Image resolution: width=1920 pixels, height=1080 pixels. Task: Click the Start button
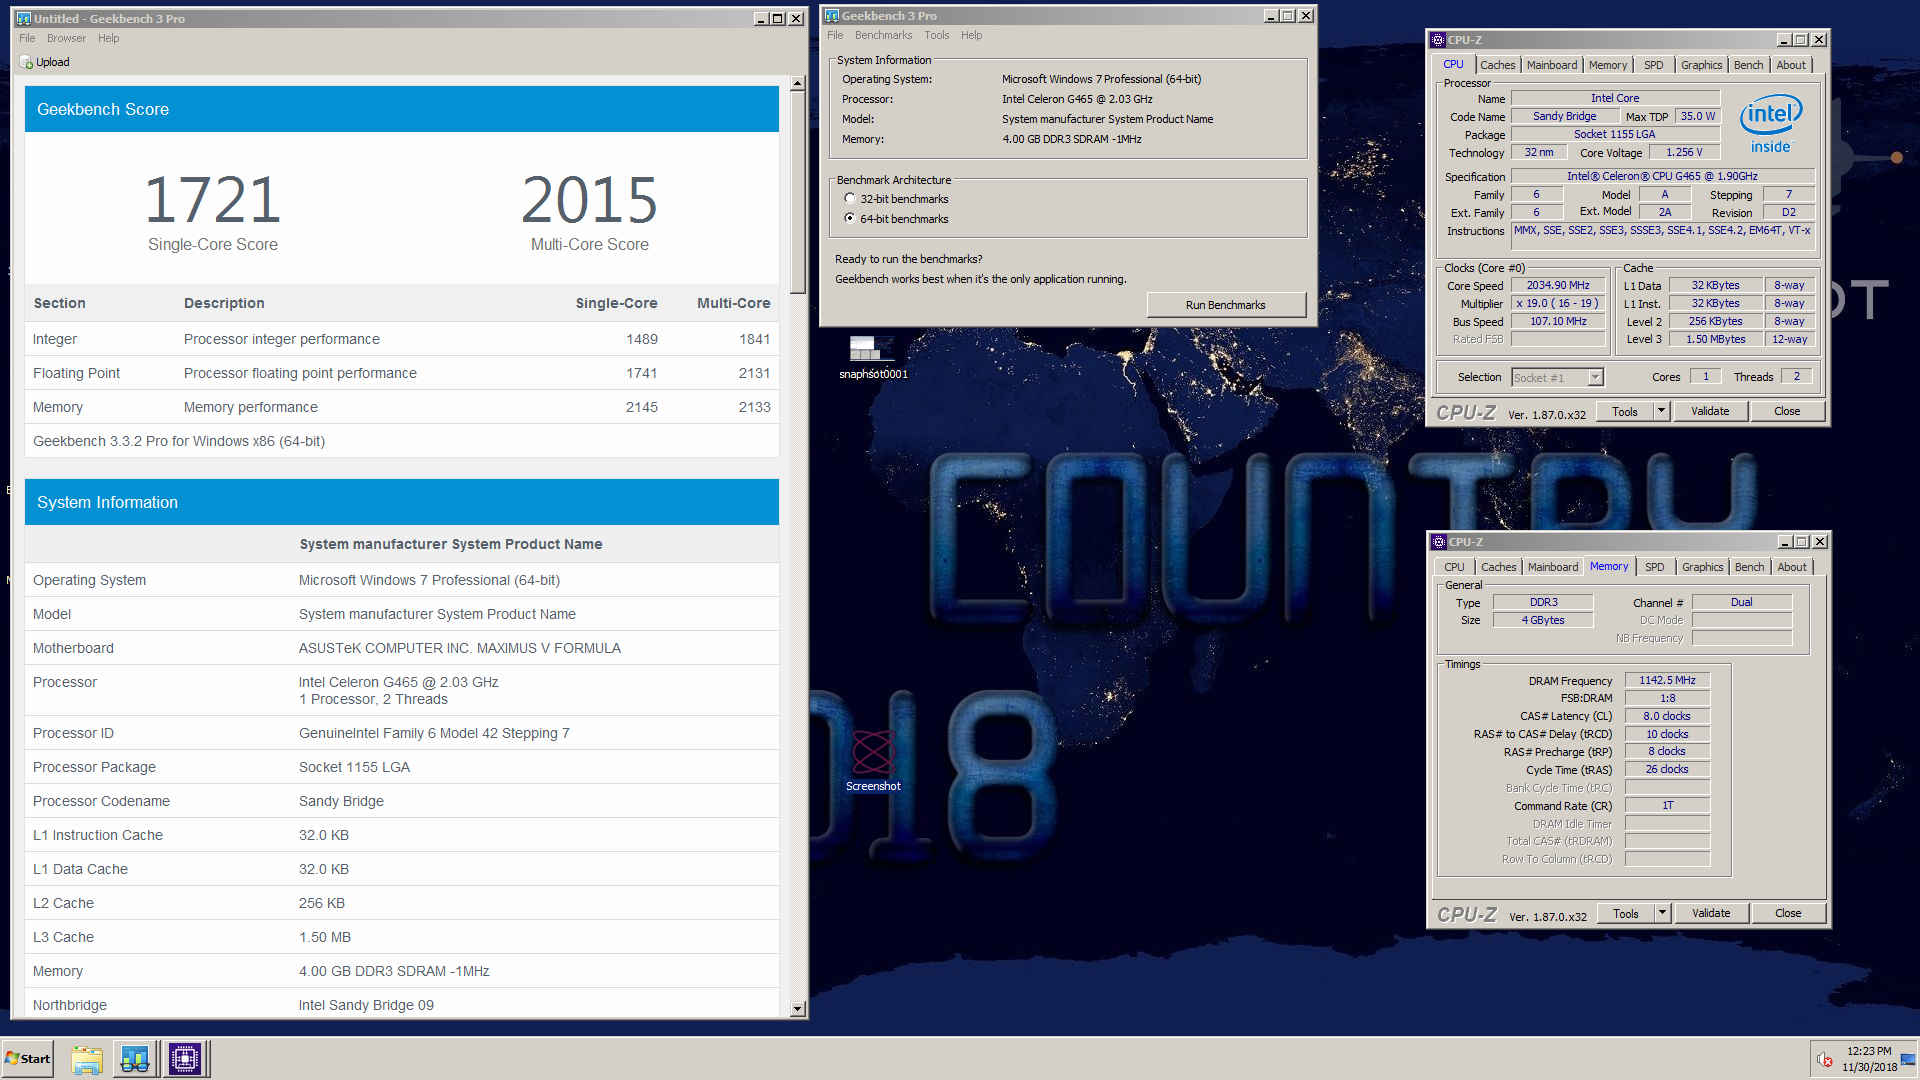point(28,1059)
